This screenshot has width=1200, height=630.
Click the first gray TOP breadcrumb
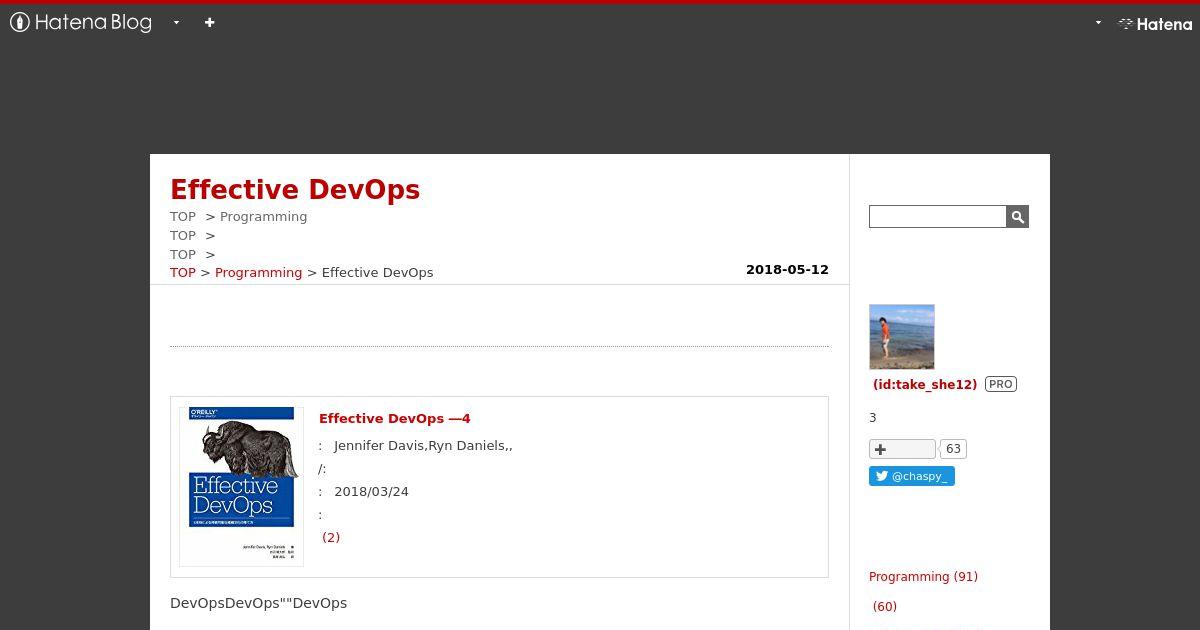coord(183,216)
